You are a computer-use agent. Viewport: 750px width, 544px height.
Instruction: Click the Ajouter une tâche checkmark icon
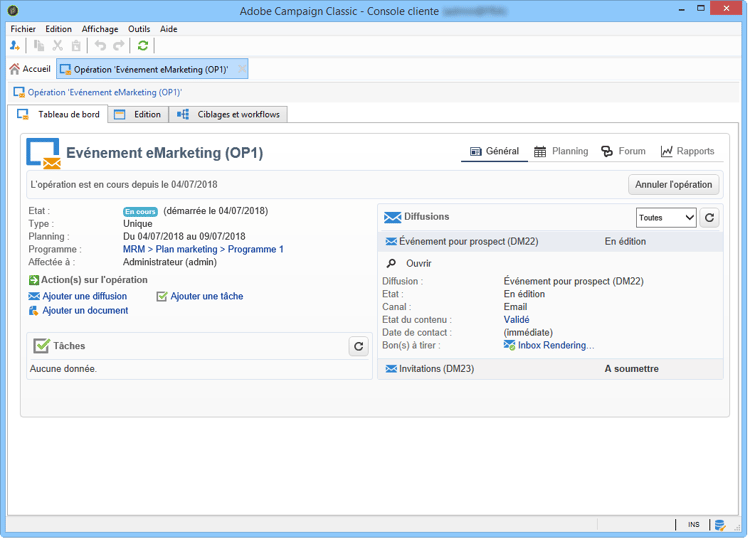(162, 297)
